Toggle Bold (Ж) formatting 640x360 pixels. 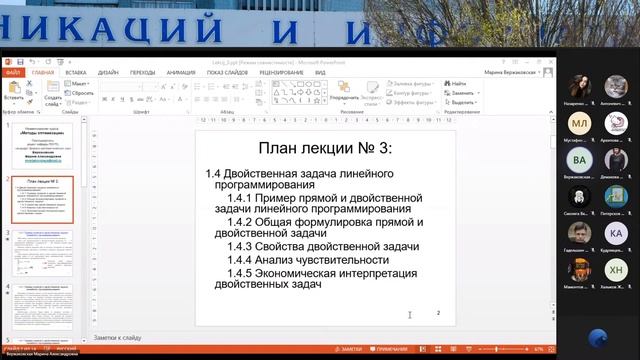point(105,99)
